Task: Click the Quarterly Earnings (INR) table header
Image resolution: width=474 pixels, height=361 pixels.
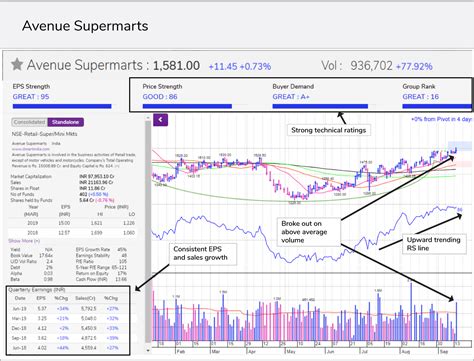Action: [x=37, y=290]
